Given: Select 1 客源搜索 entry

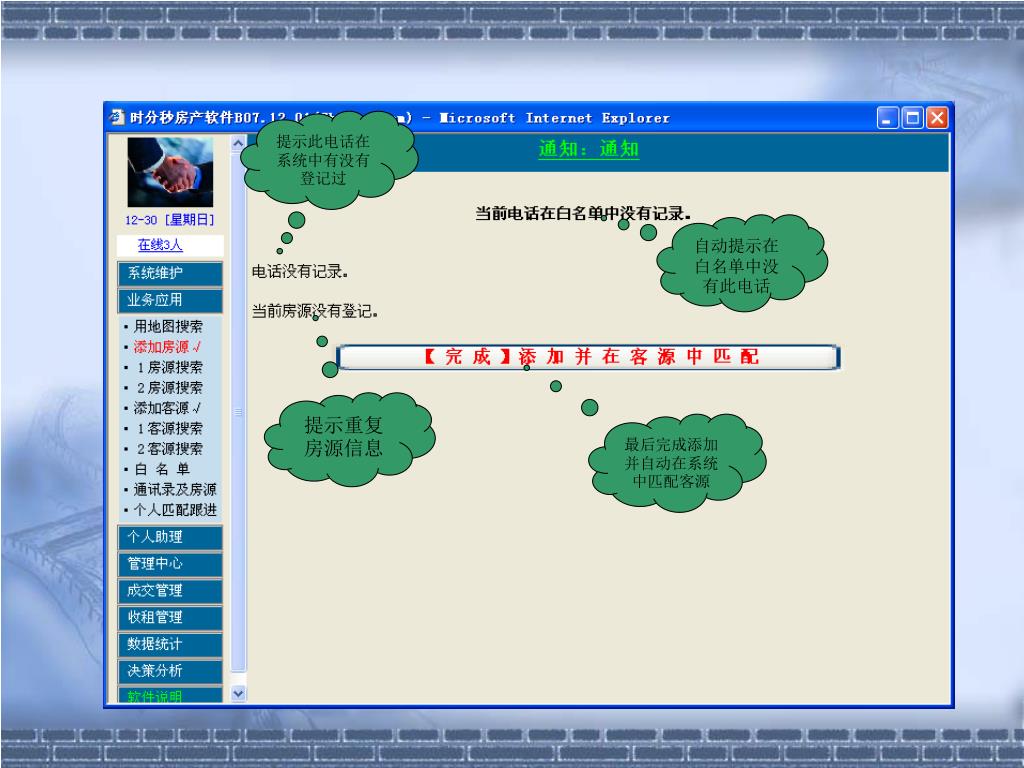Looking at the screenshot, I should point(169,428).
